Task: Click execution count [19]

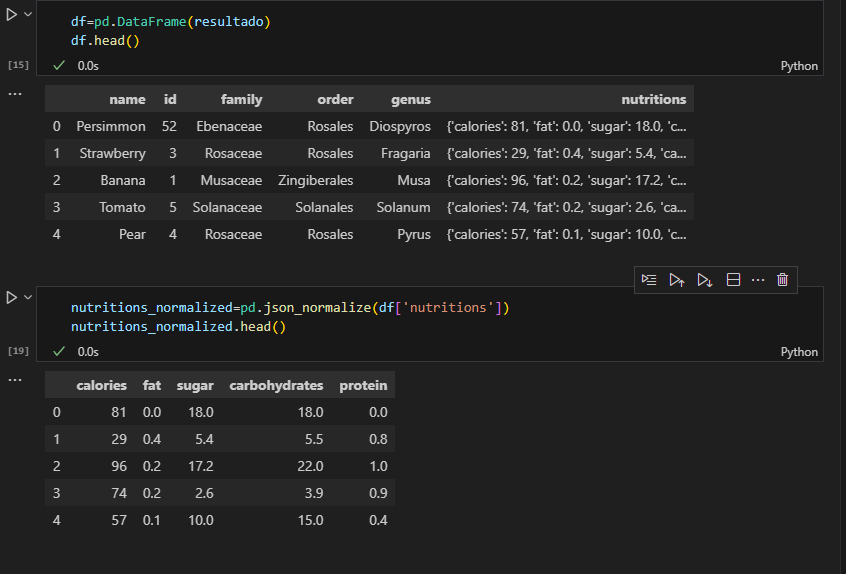Action: point(18,351)
